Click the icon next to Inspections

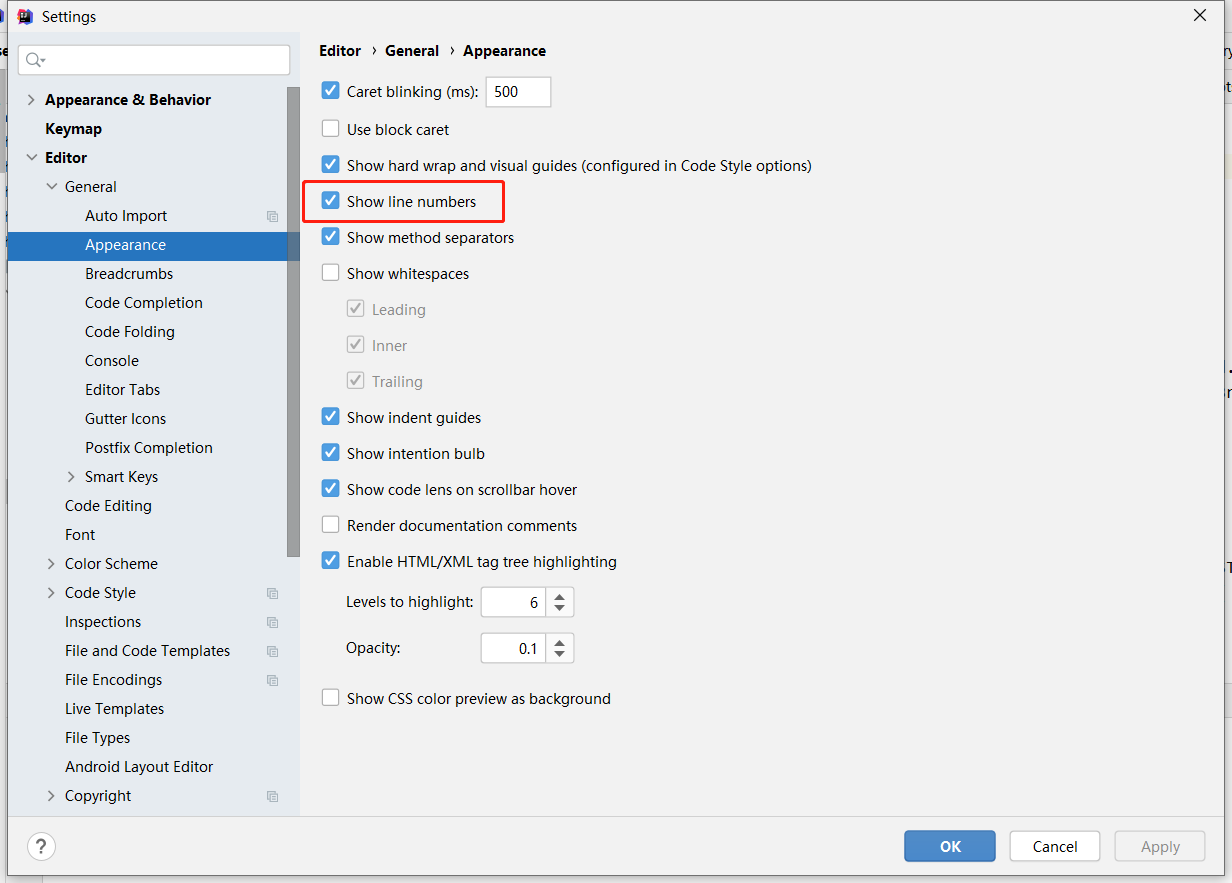tap(272, 622)
